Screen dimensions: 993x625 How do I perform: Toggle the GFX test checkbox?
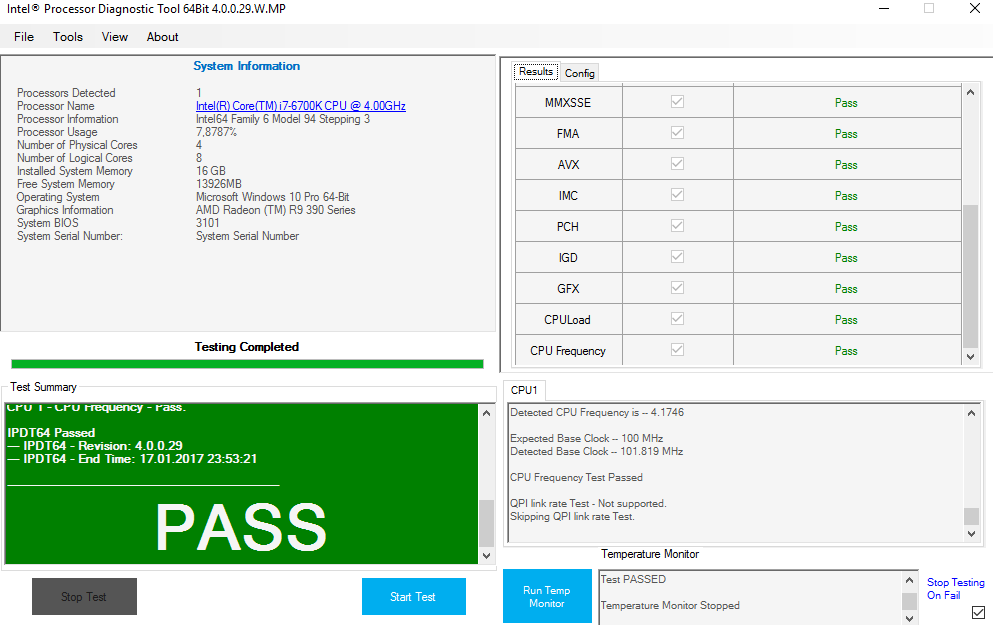point(678,288)
